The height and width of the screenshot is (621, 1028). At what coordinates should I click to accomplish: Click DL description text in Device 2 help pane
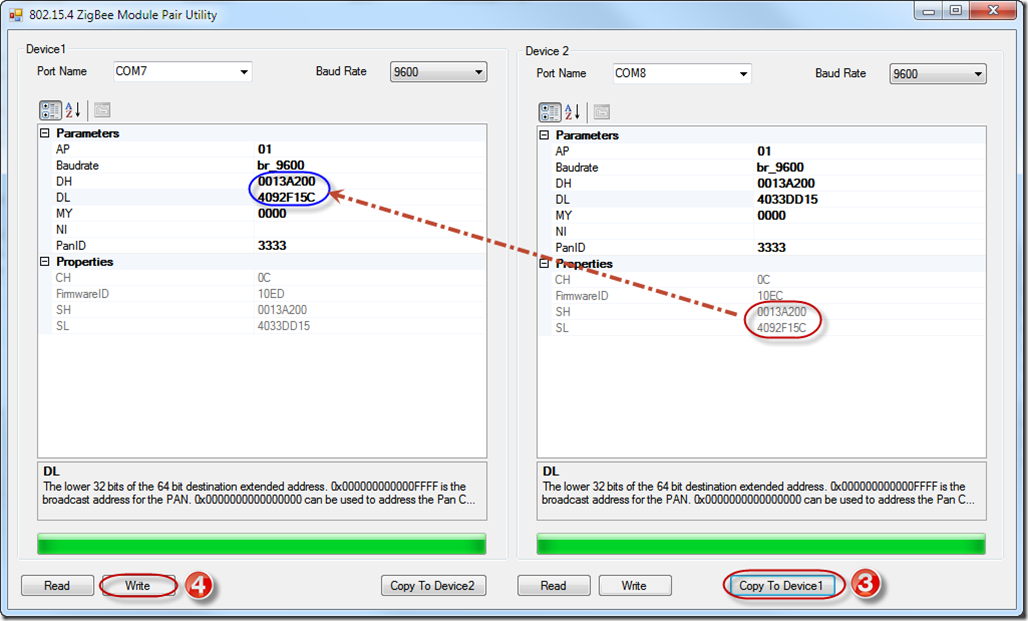tap(759, 493)
